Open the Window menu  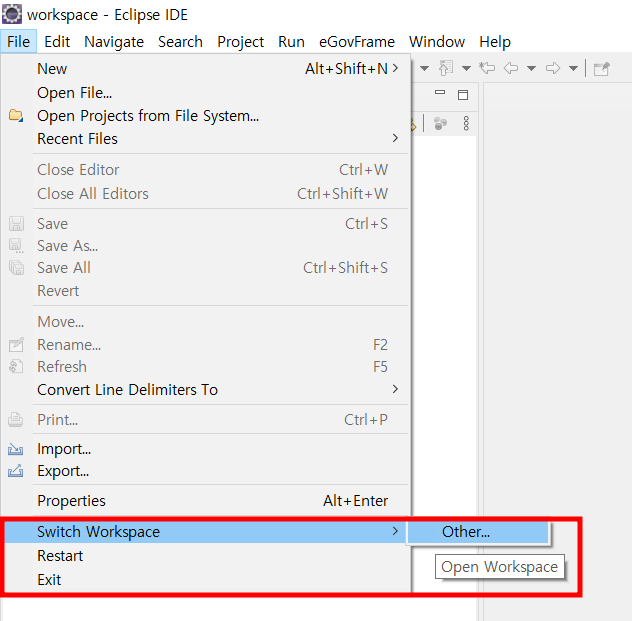[x=437, y=42]
